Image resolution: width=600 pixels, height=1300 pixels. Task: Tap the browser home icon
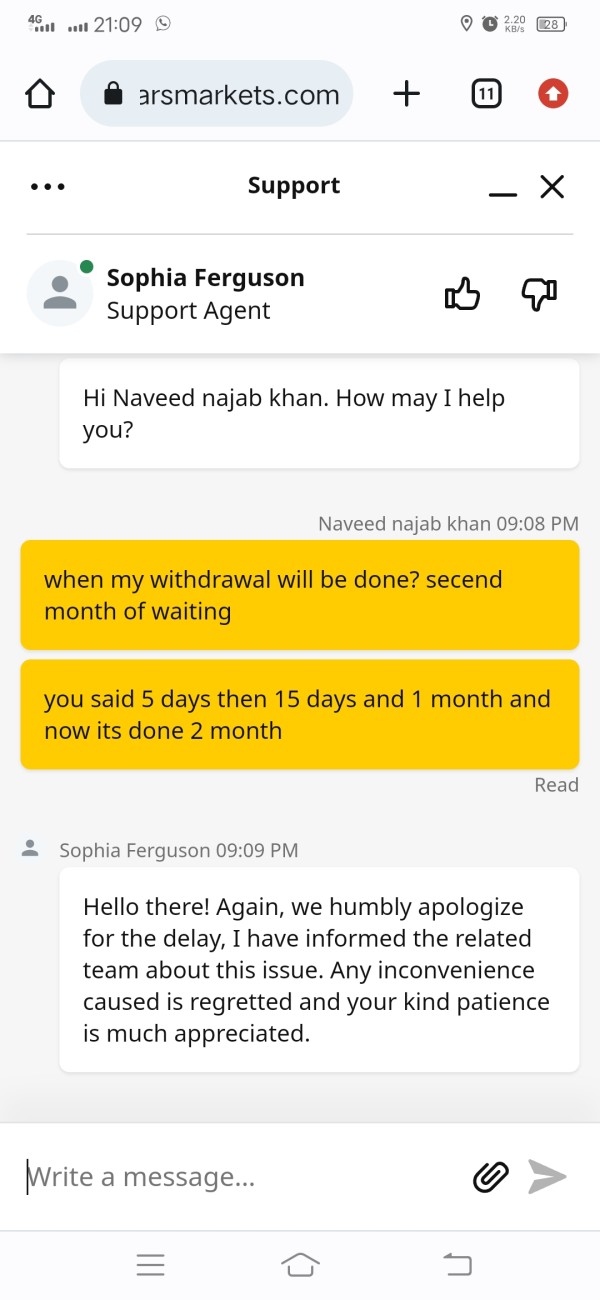pos(39,94)
